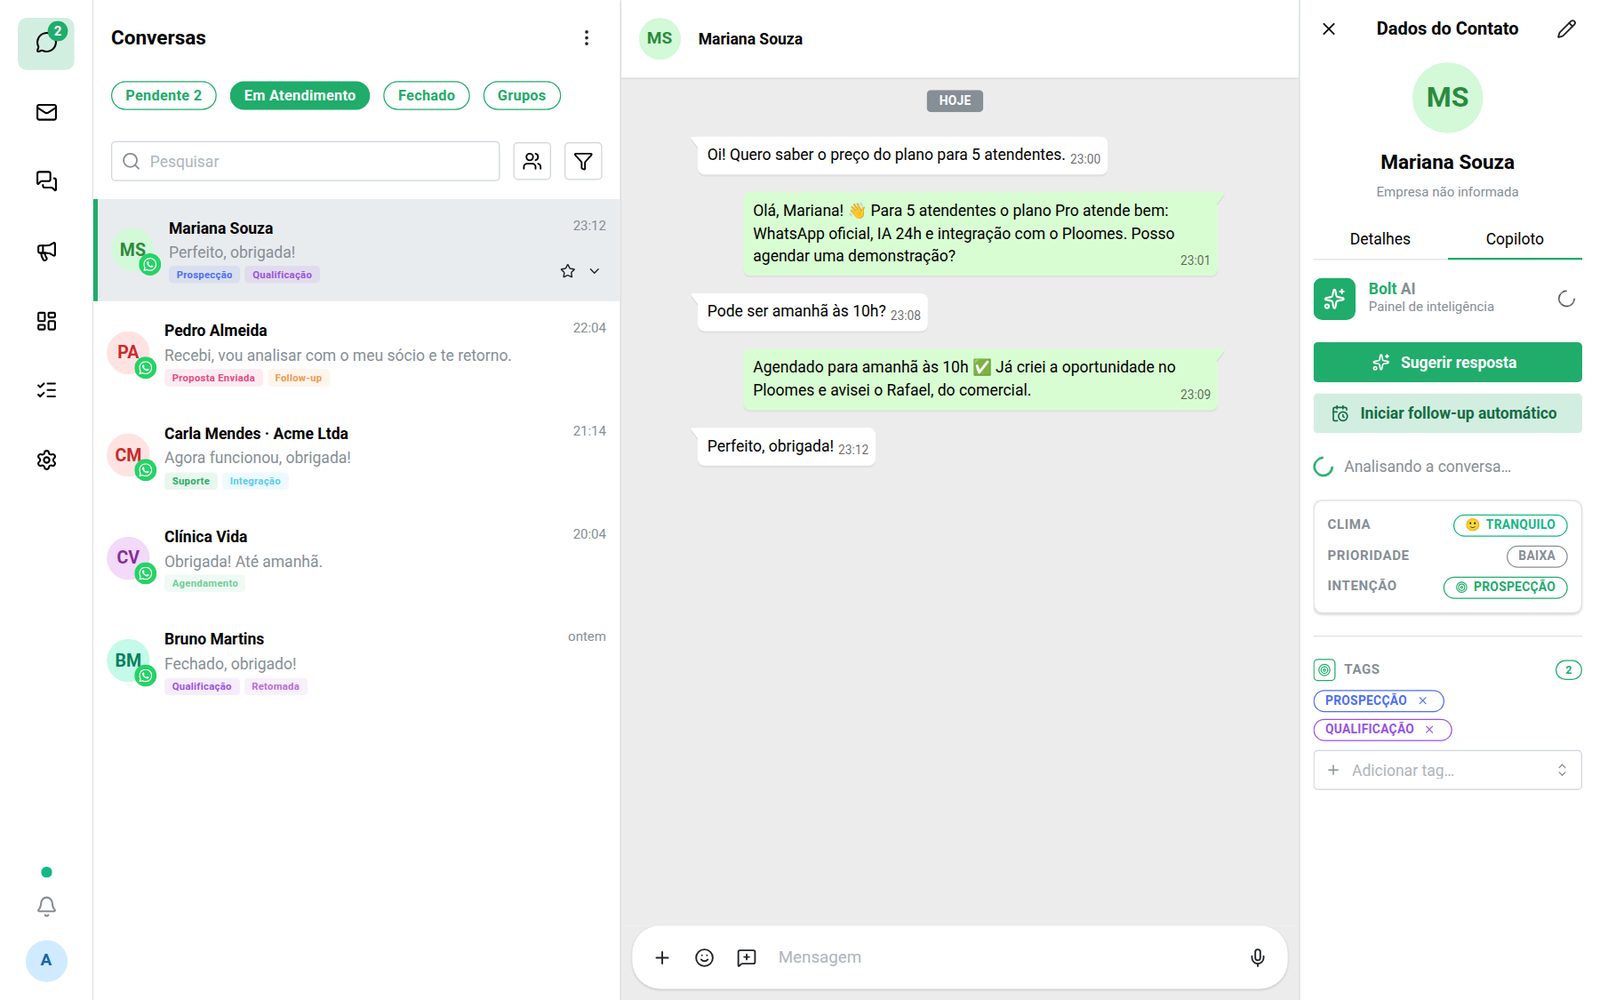This screenshot has height=1000, width=1600.
Task: Open the conversations icon with badge 2
Action: click(46, 42)
